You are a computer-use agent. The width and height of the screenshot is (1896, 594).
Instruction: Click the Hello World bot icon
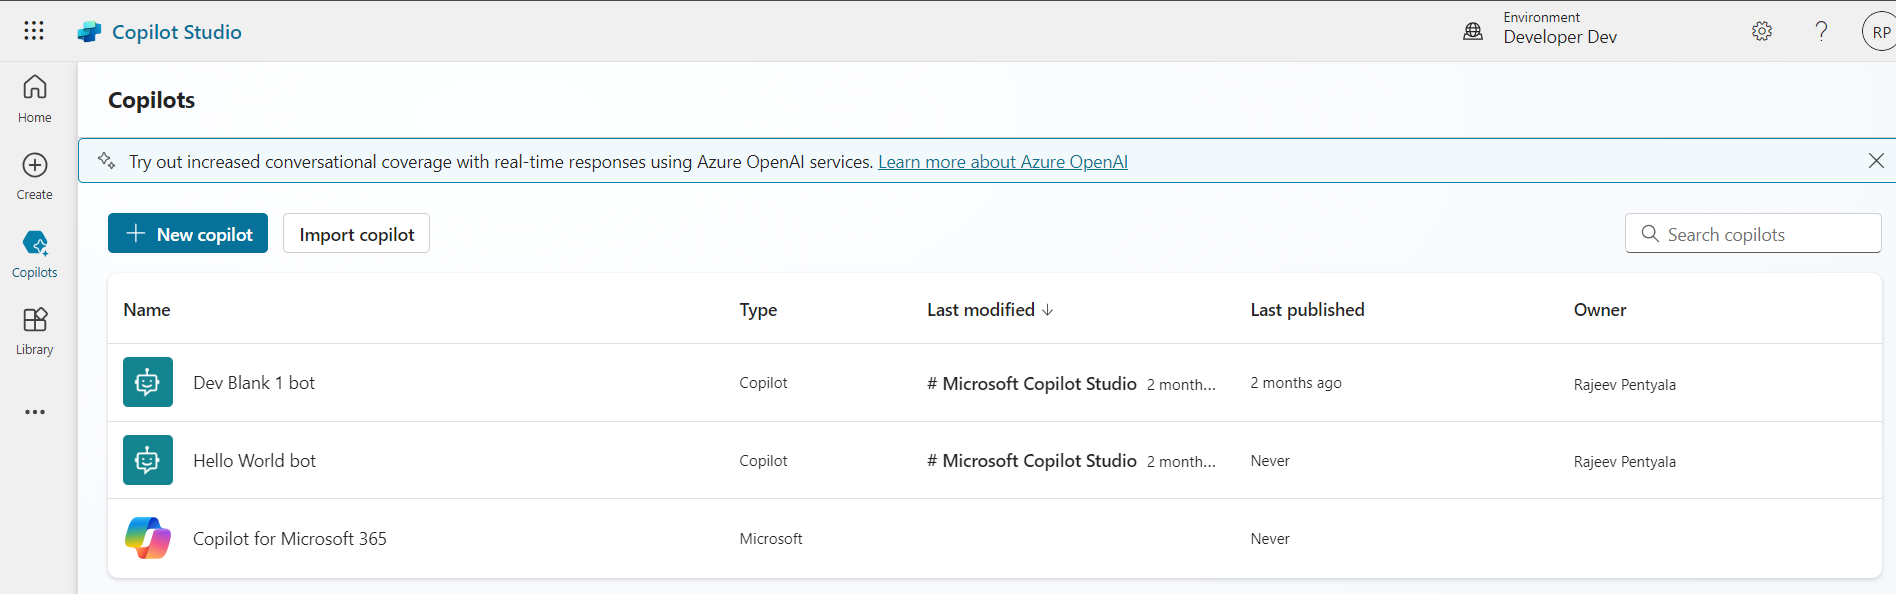pyautogui.click(x=148, y=460)
